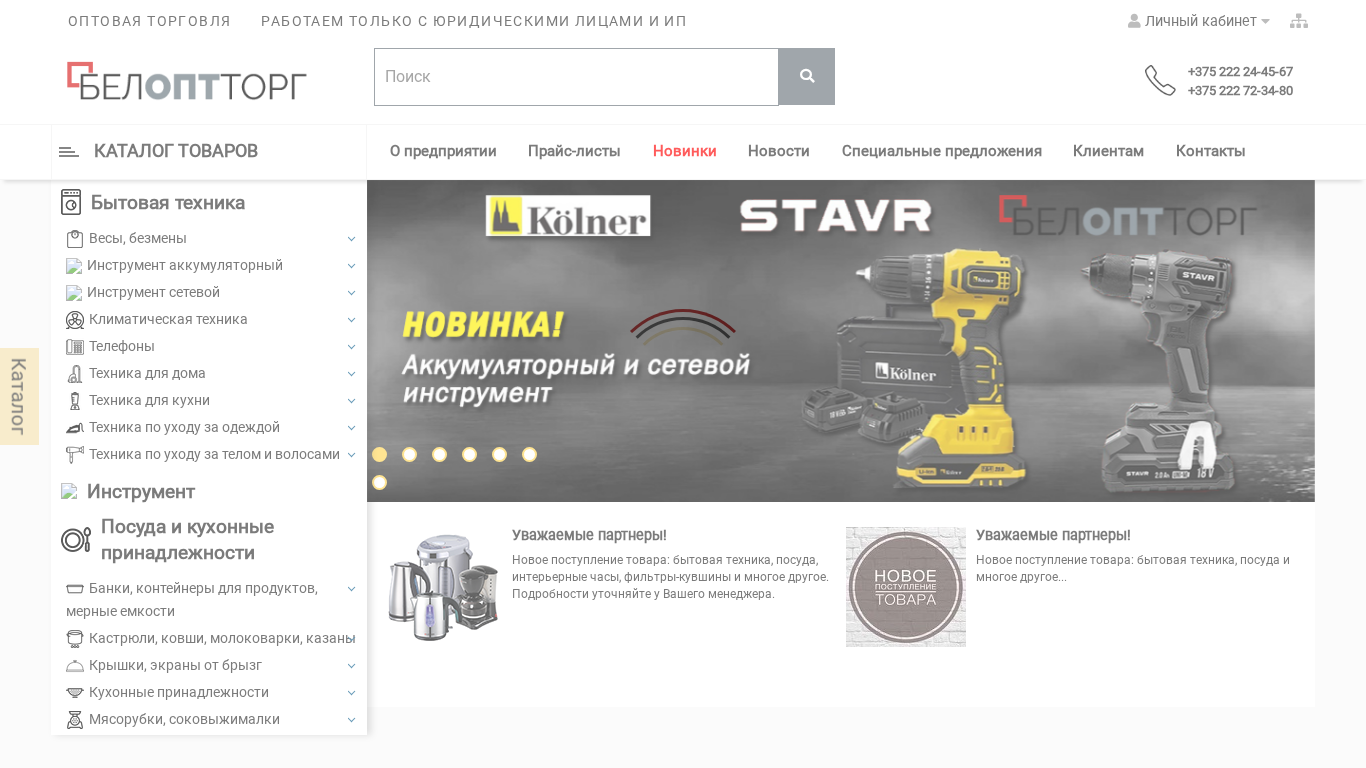Open the Новости menu item
Image resolution: width=1366 pixels, height=768 pixels.
[x=779, y=151]
